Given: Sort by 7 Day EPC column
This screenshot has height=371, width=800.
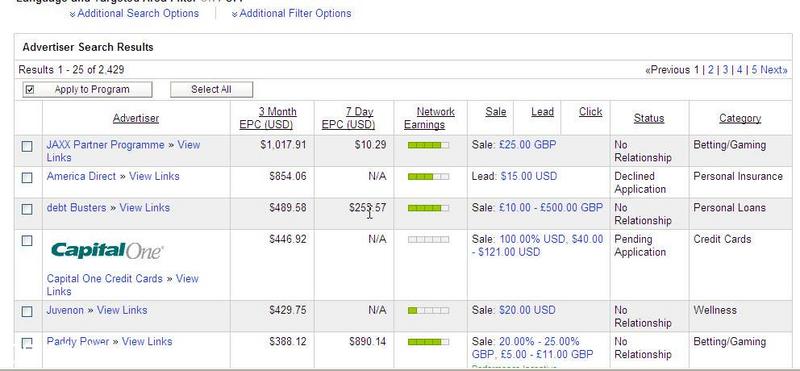Looking at the screenshot, I should [x=349, y=118].
